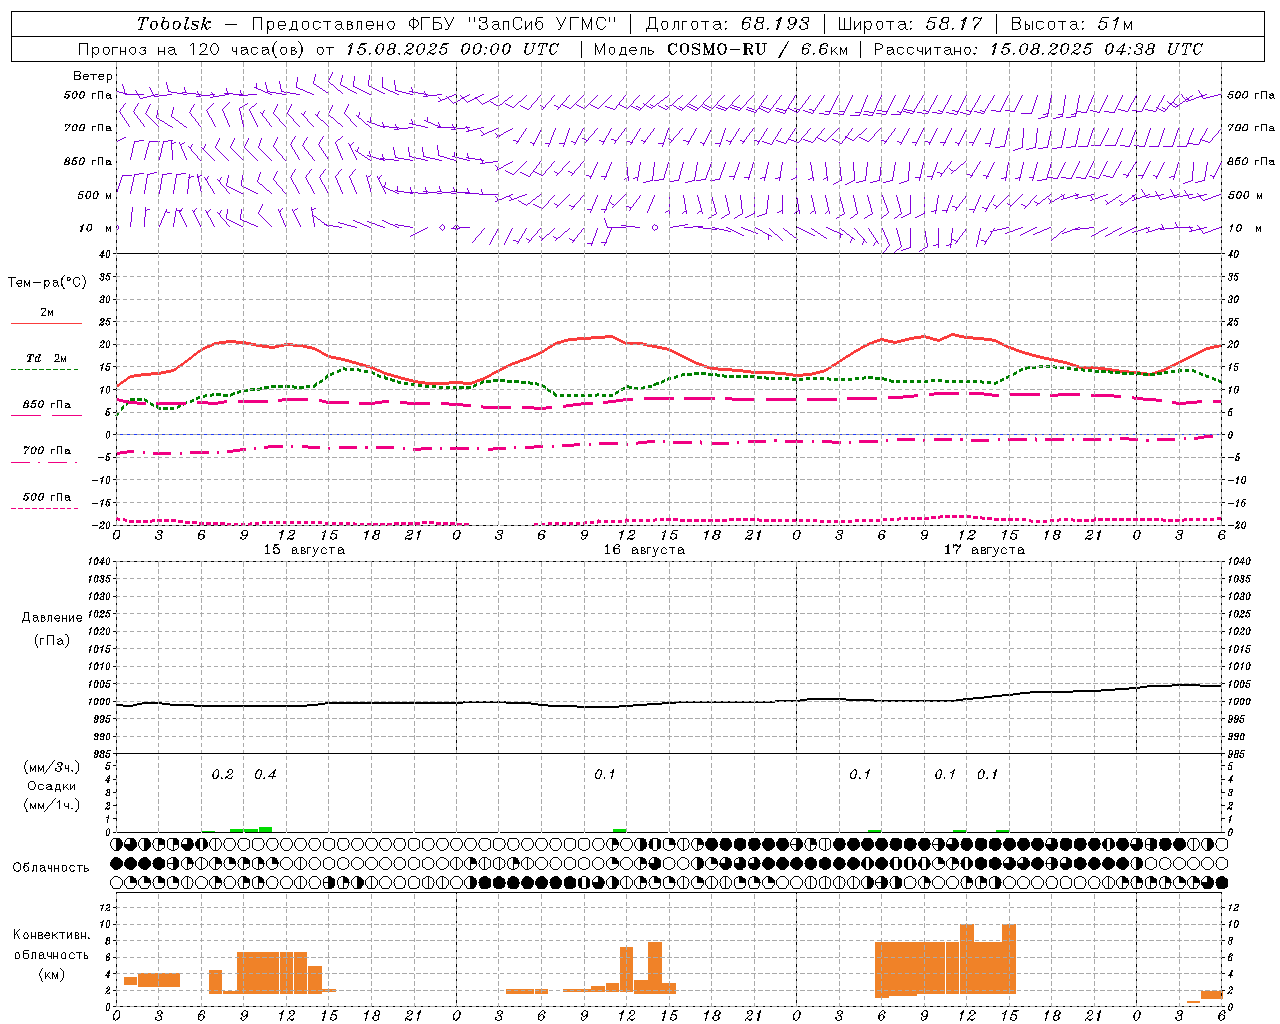Click the Высота: 51м value
Image resolution: width=1280 pixels, height=1024 pixels.
[1072, 24]
